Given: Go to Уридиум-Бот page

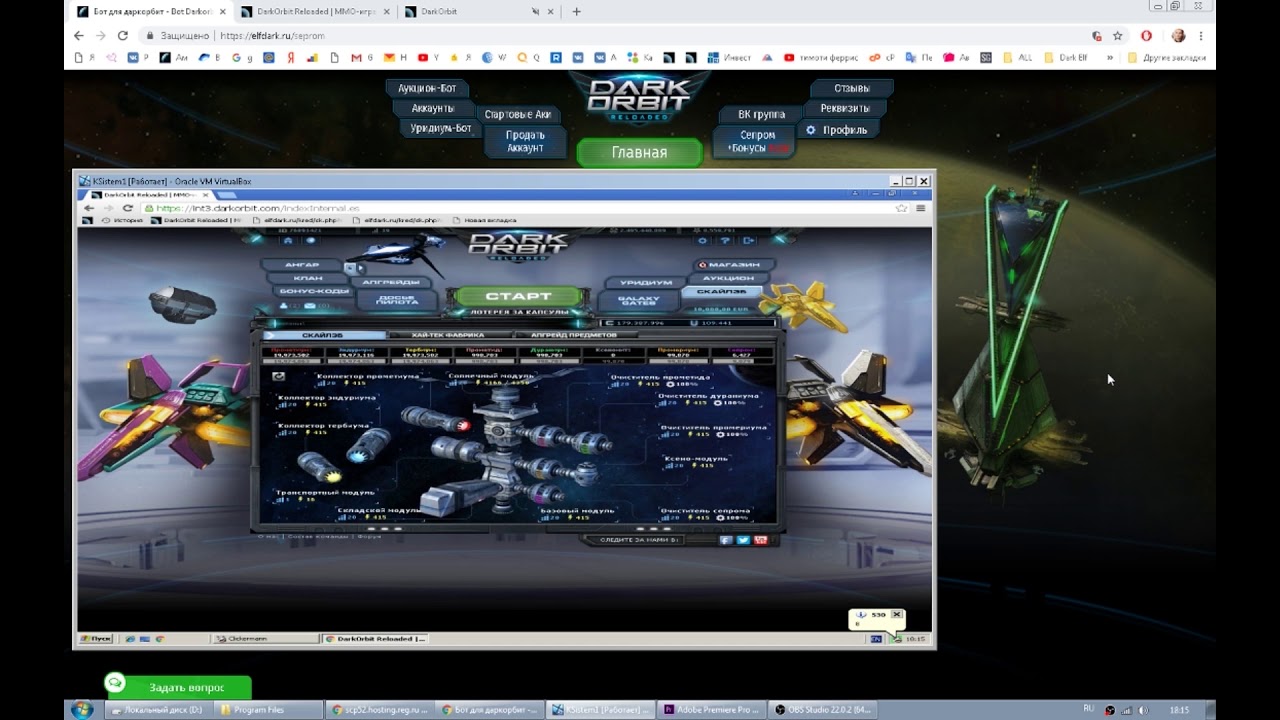Looking at the screenshot, I should 440,128.
